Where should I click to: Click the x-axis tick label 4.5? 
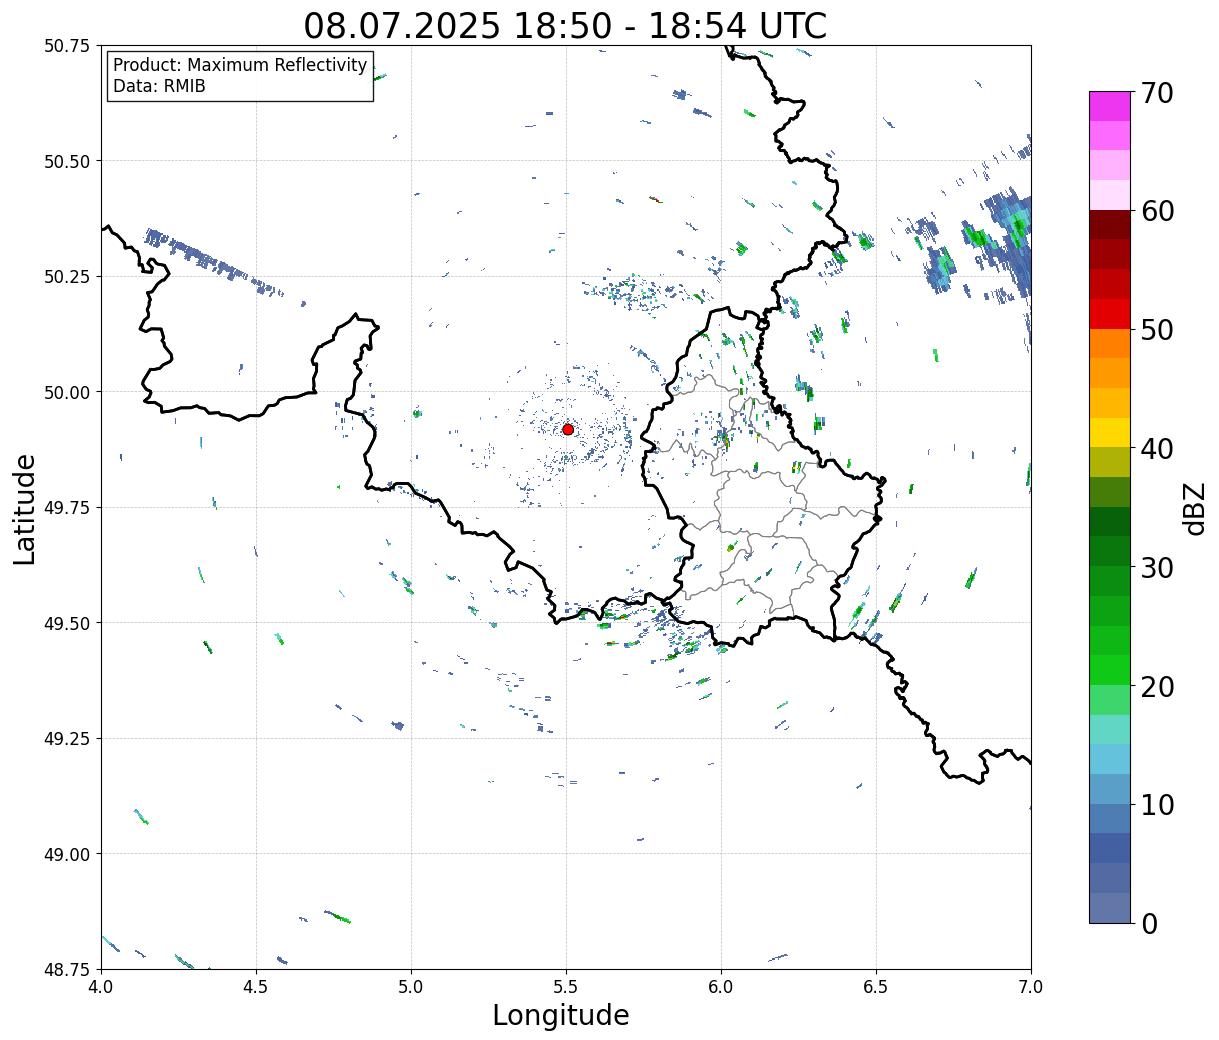point(256,986)
